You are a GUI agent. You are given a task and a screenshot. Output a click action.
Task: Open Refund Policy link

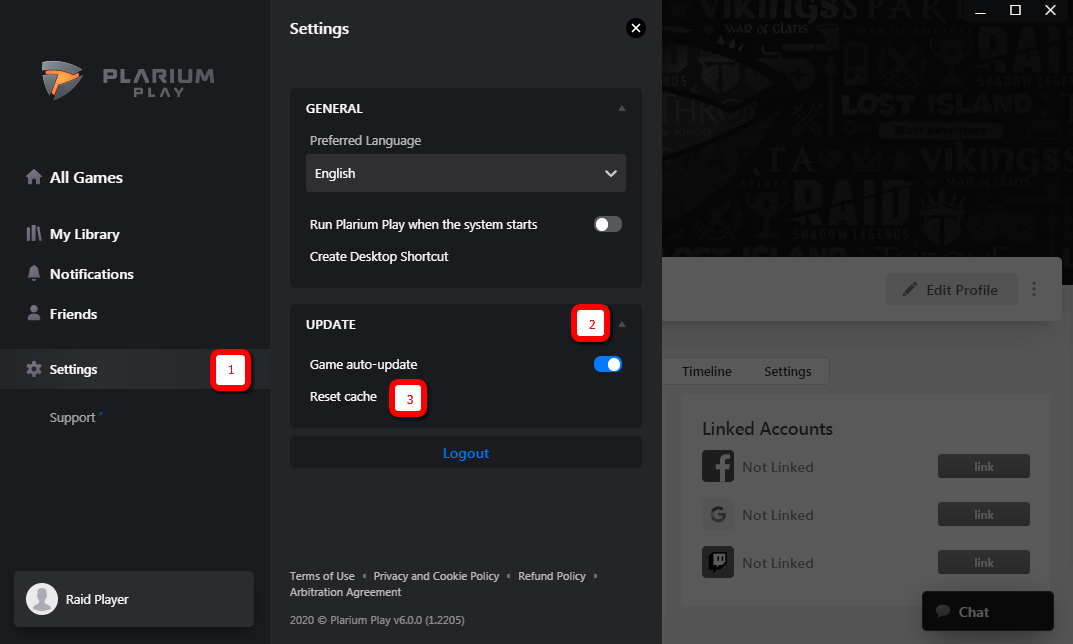pos(552,576)
